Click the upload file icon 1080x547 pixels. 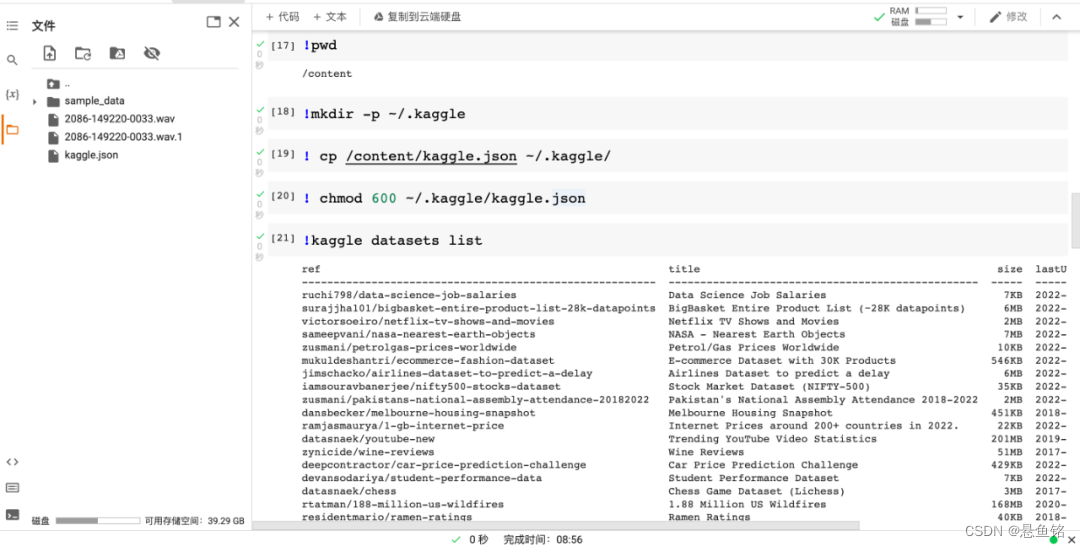pos(50,54)
